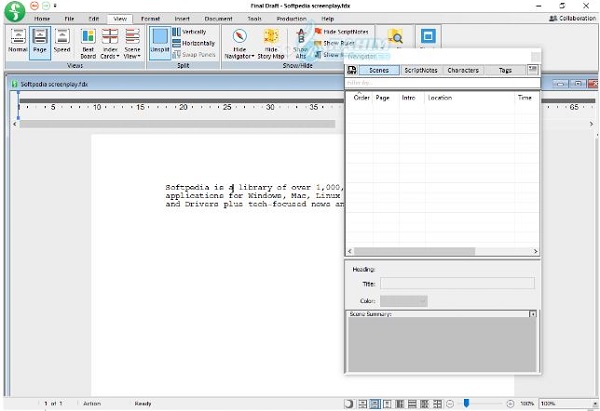The width and height of the screenshot is (600, 411).
Task: Click the Intro column header
Action: click(x=408, y=98)
